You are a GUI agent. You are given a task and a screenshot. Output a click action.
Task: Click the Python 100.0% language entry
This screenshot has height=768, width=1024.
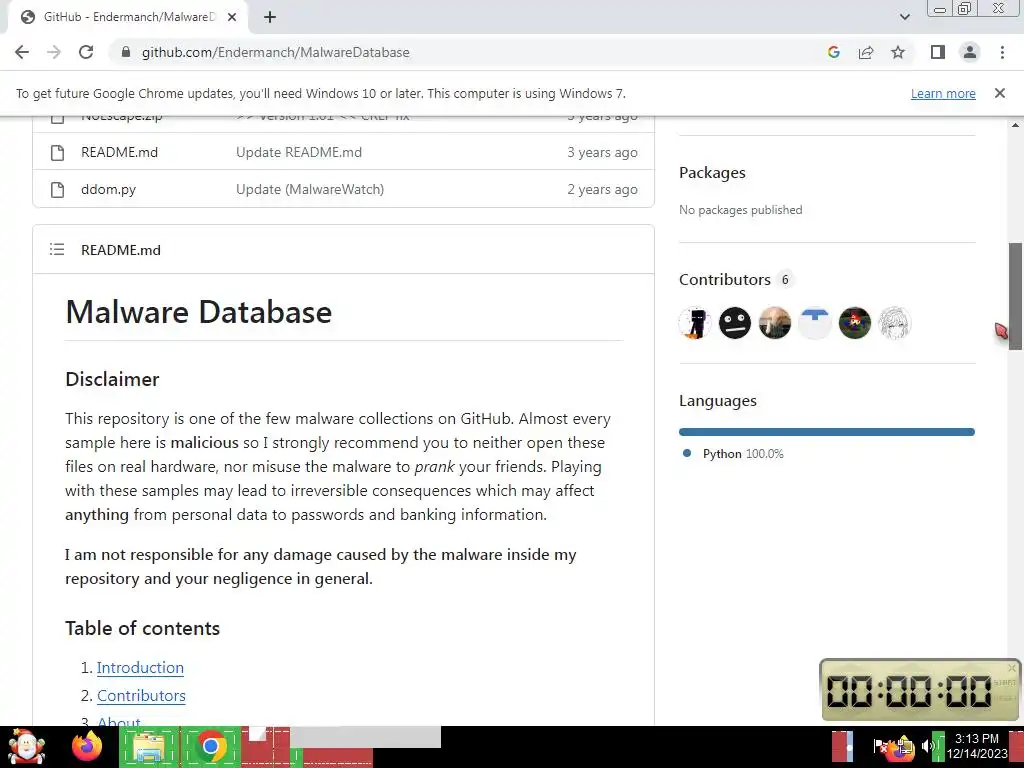pos(743,454)
